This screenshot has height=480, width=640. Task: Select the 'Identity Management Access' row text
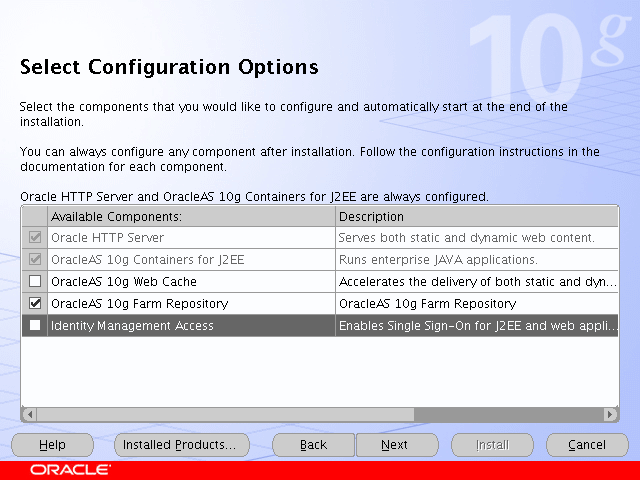[132, 326]
